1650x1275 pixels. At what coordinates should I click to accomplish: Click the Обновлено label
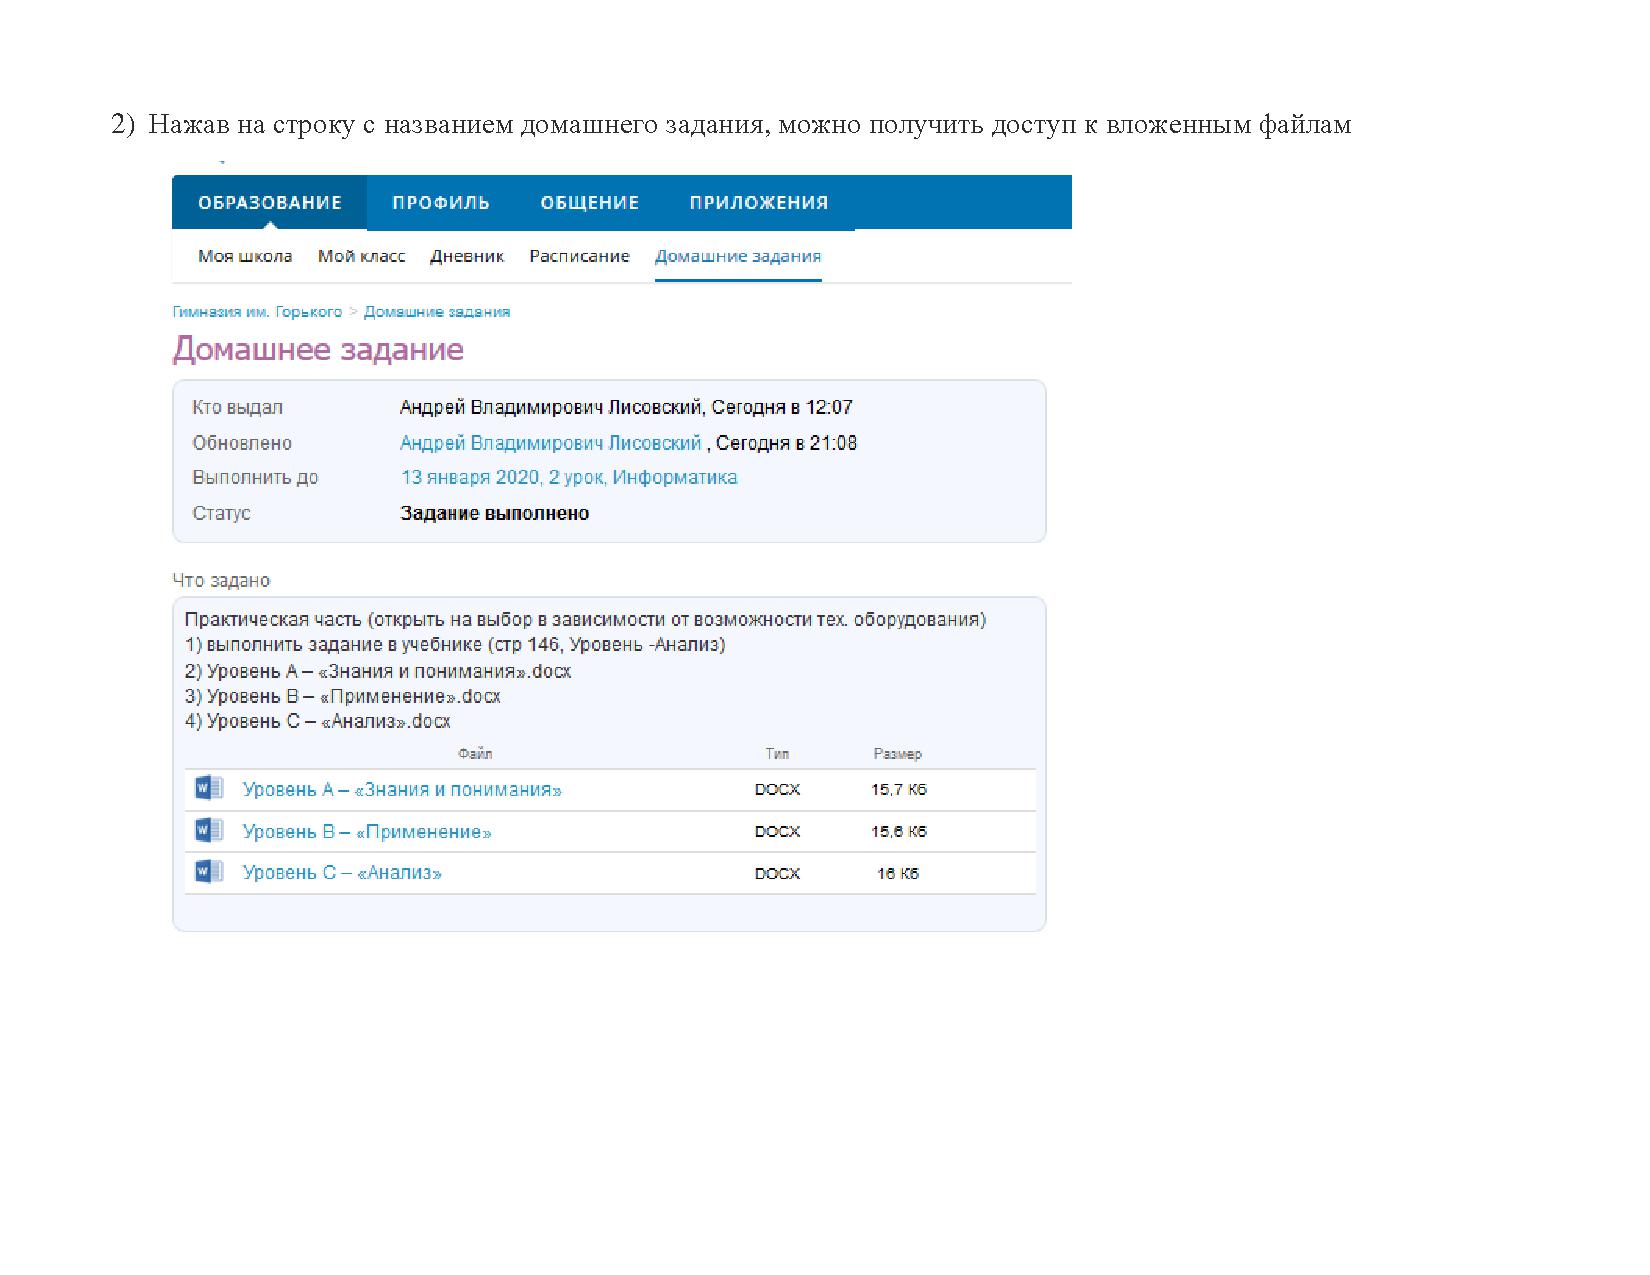242,443
